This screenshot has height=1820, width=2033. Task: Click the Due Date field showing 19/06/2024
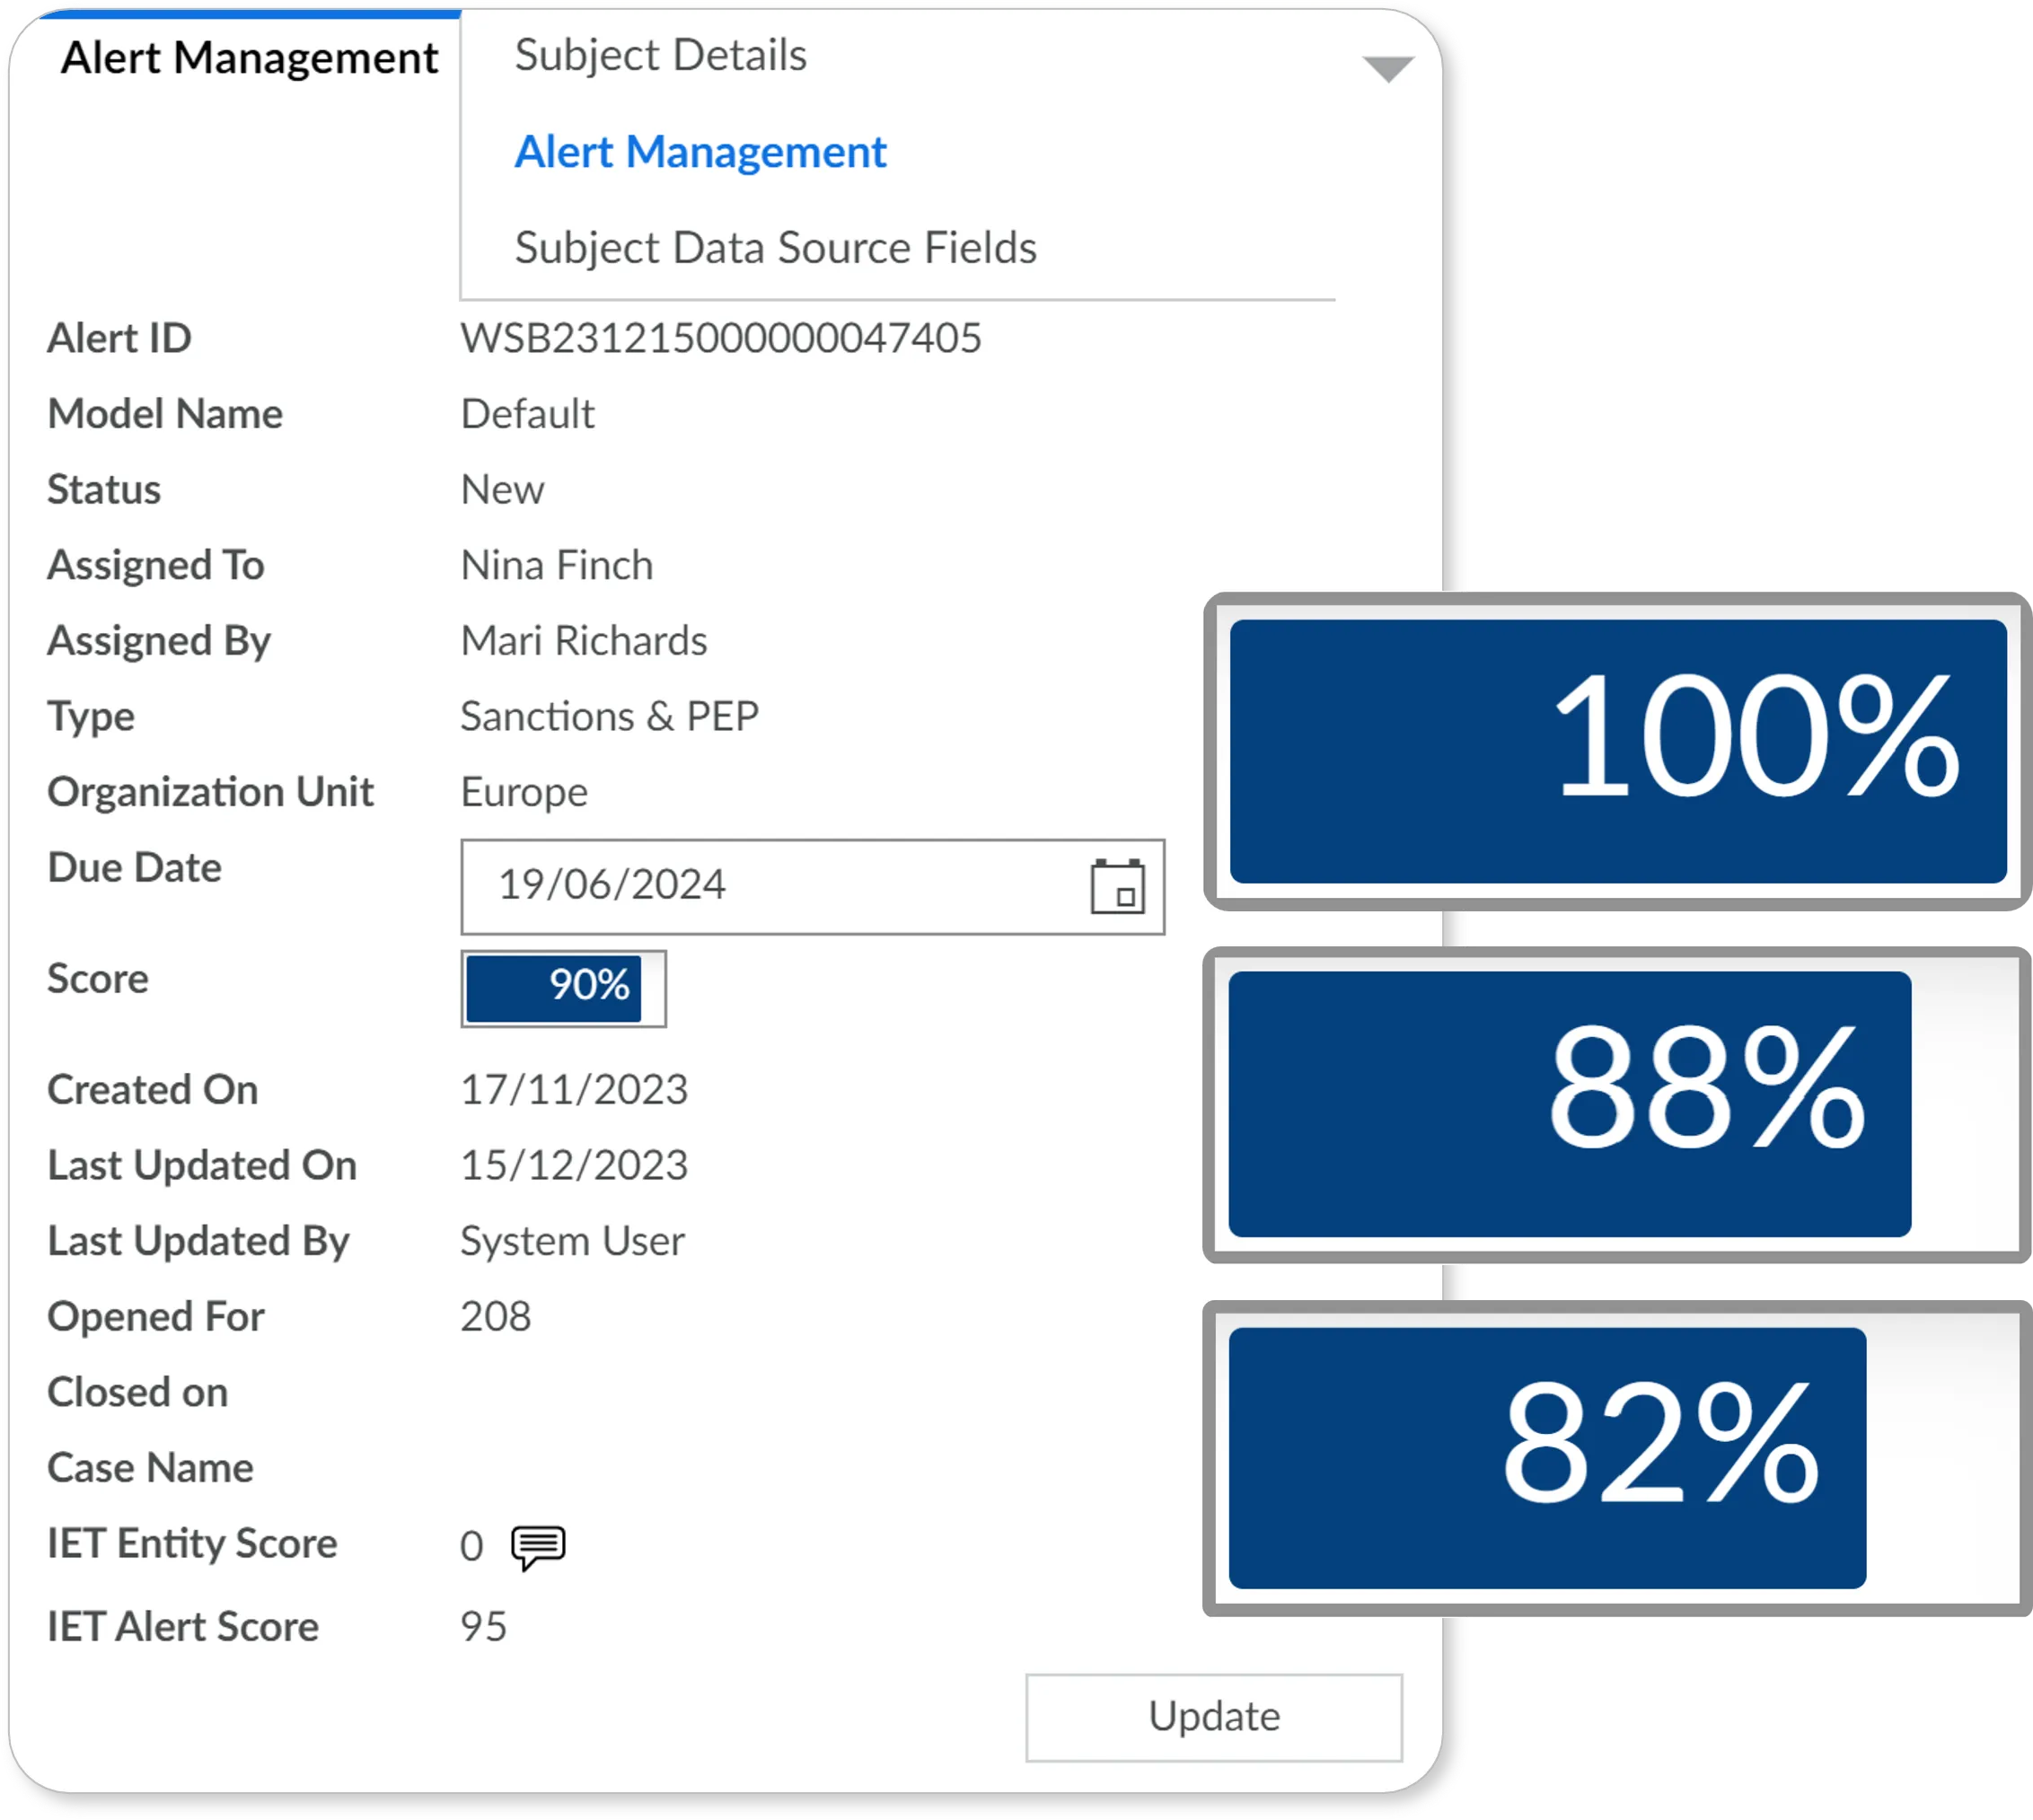[x=812, y=886]
